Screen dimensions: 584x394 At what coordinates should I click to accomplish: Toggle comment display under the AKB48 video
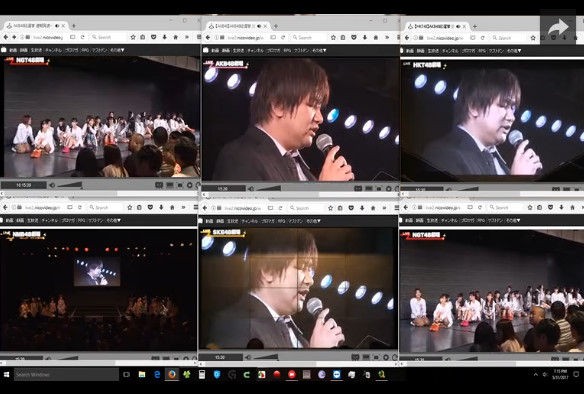pyautogui.click(x=358, y=188)
